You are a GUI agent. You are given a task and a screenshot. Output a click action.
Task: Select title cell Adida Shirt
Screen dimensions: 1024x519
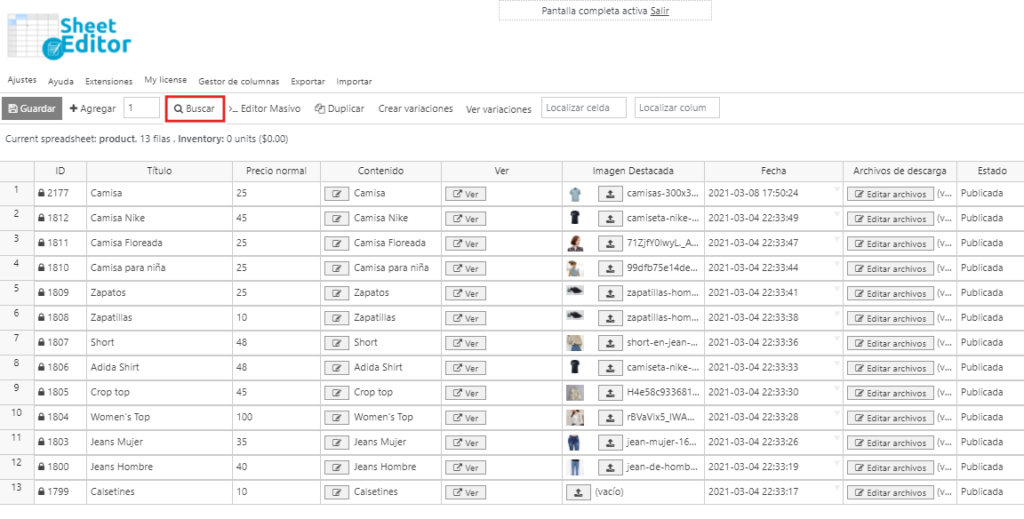(x=159, y=368)
